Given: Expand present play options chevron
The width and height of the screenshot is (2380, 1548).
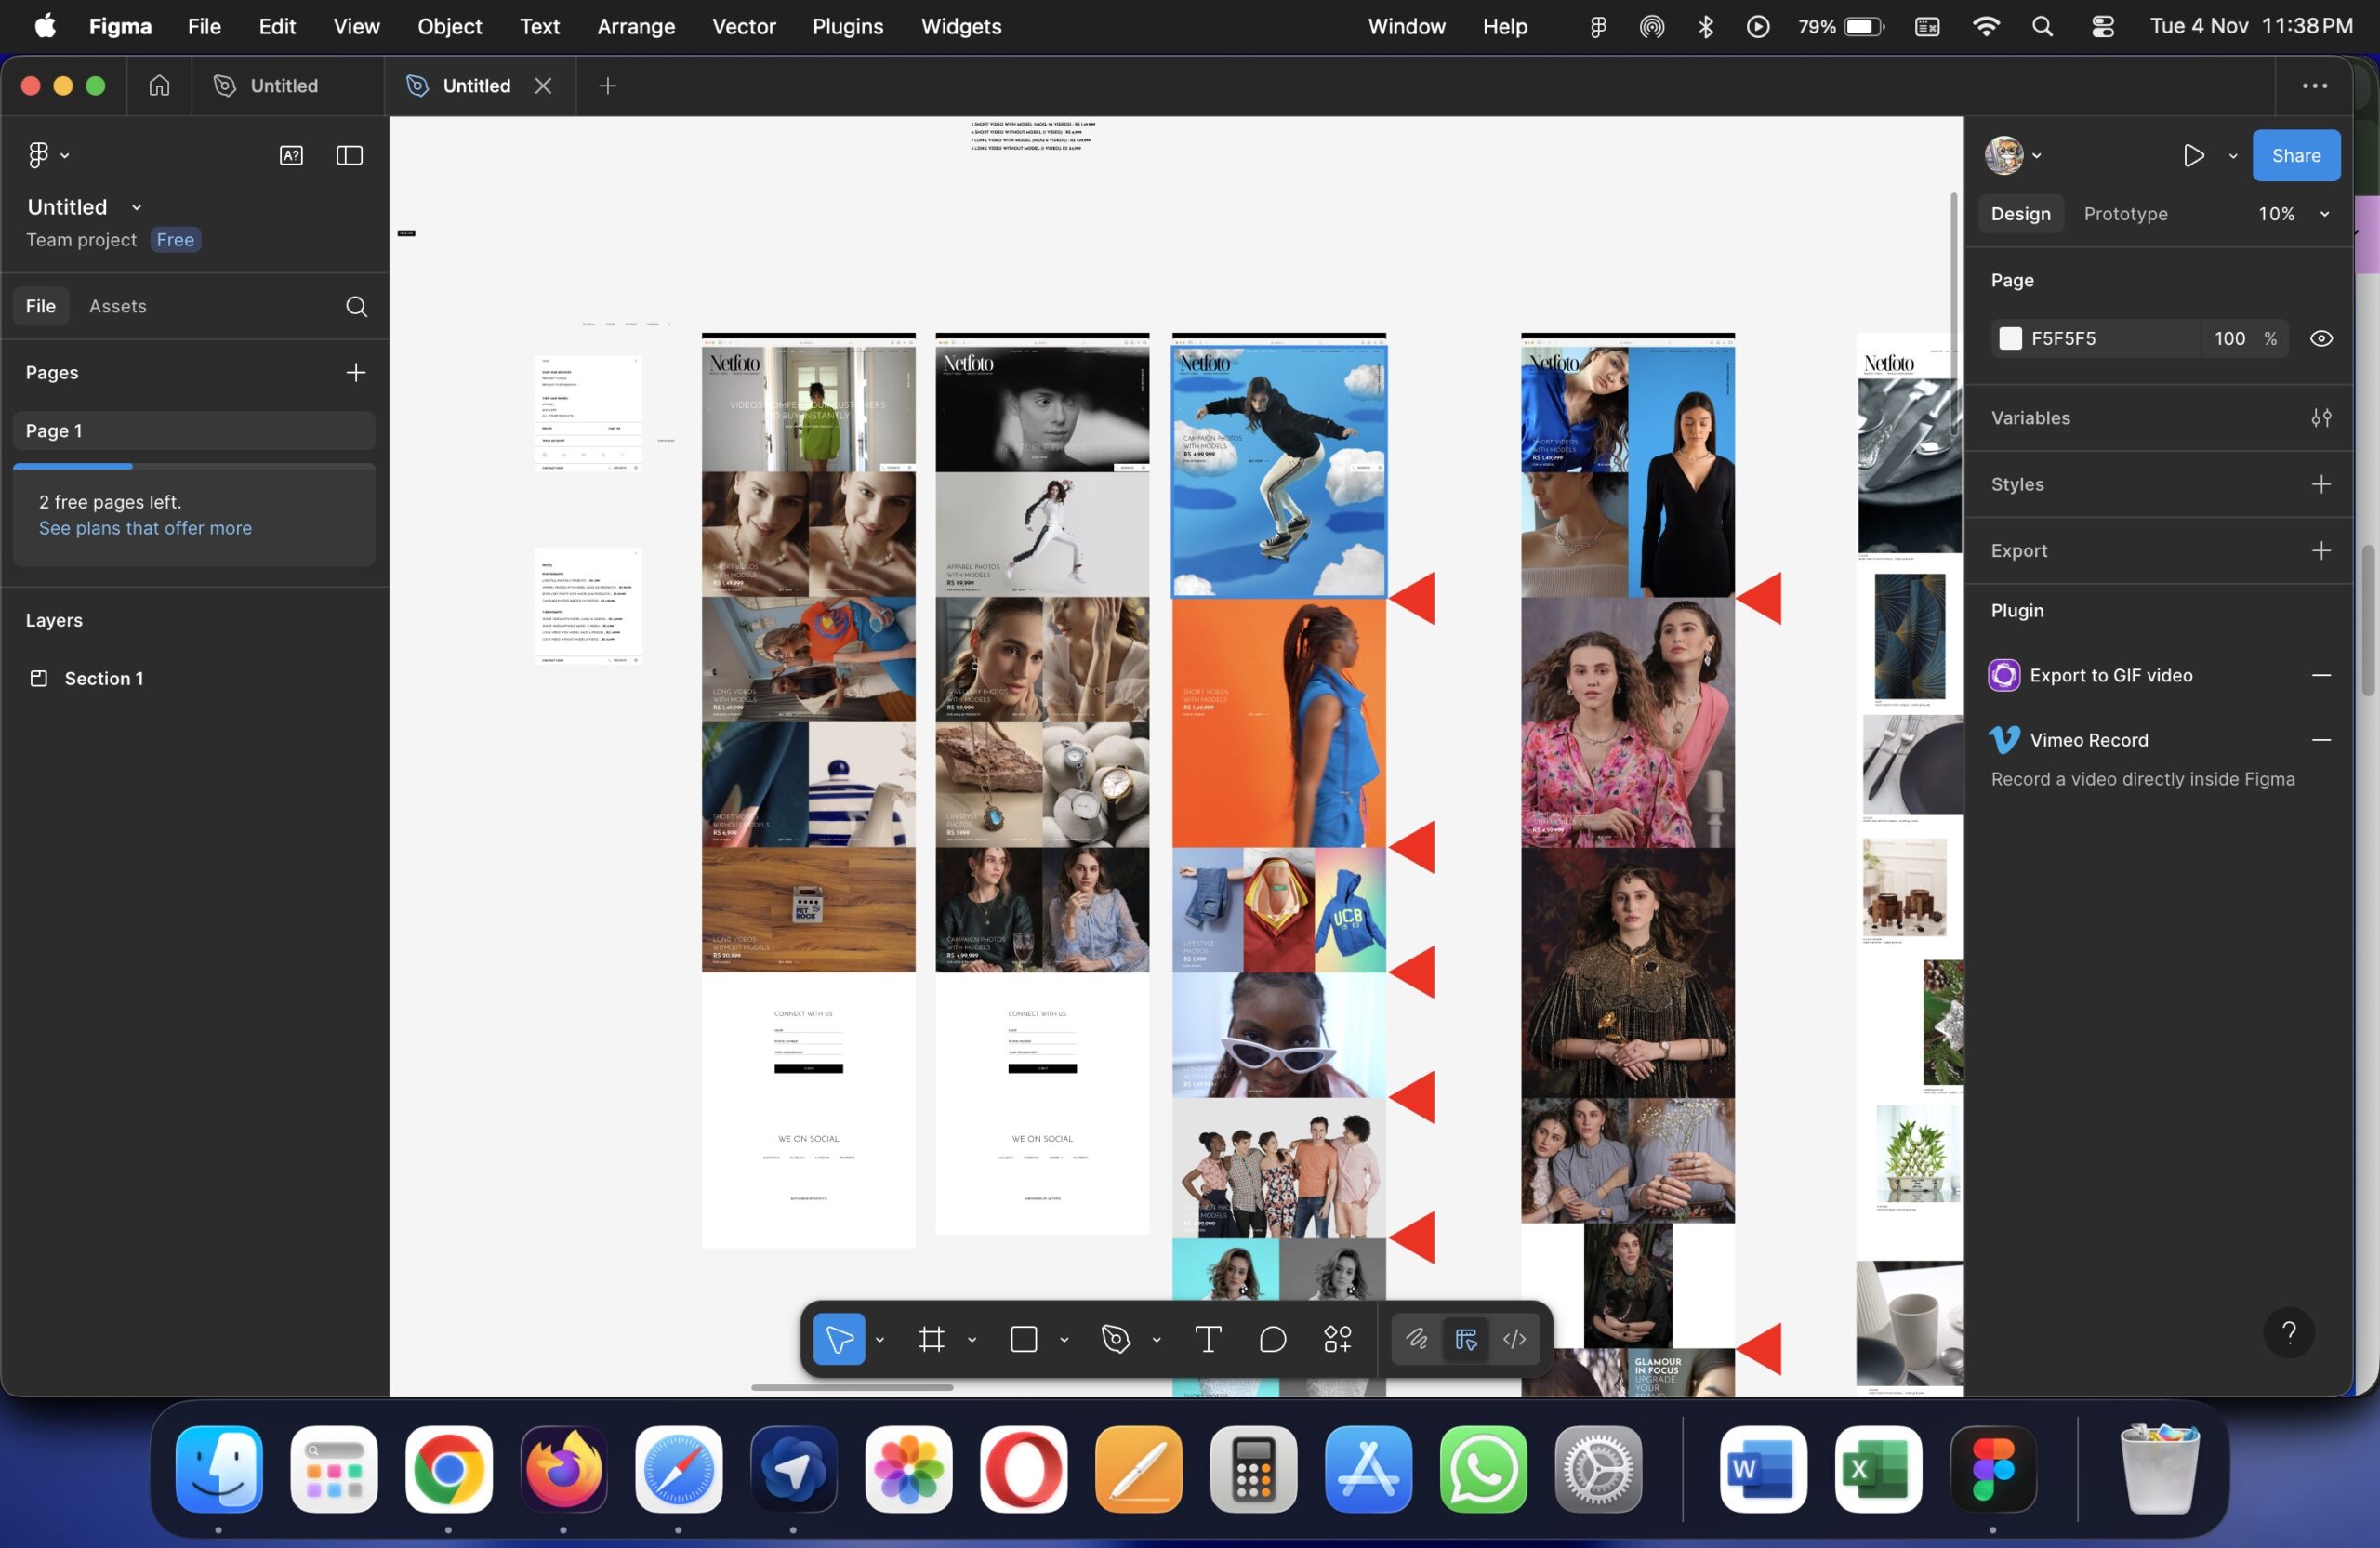Looking at the screenshot, I should click(2232, 156).
